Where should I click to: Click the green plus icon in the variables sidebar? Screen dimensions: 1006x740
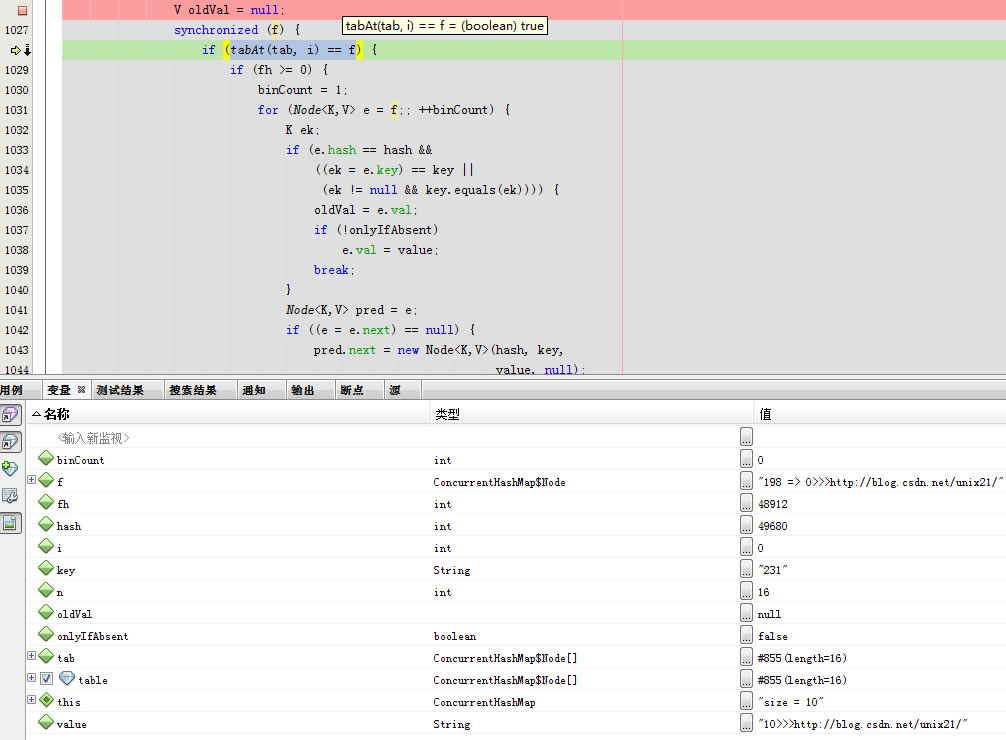[10, 469]
